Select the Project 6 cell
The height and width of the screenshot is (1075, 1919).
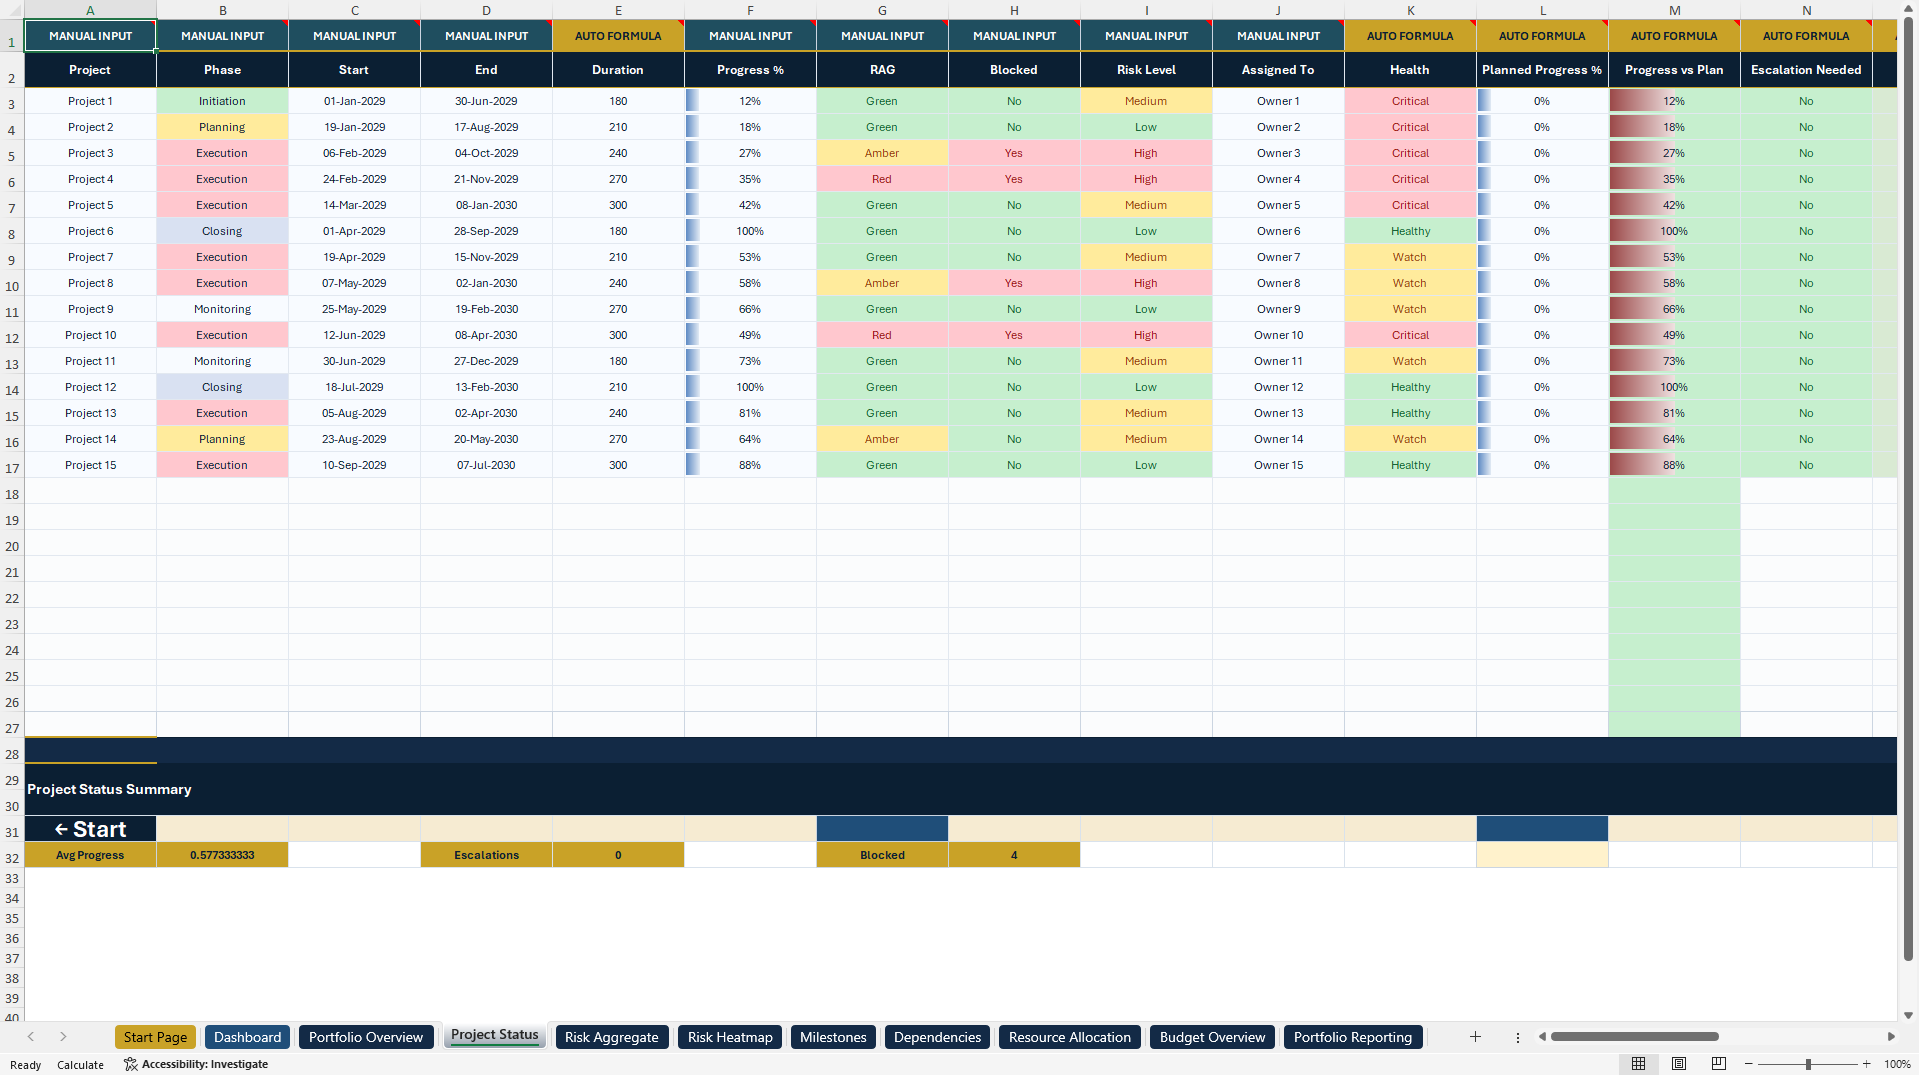click(x=90, y=231)
